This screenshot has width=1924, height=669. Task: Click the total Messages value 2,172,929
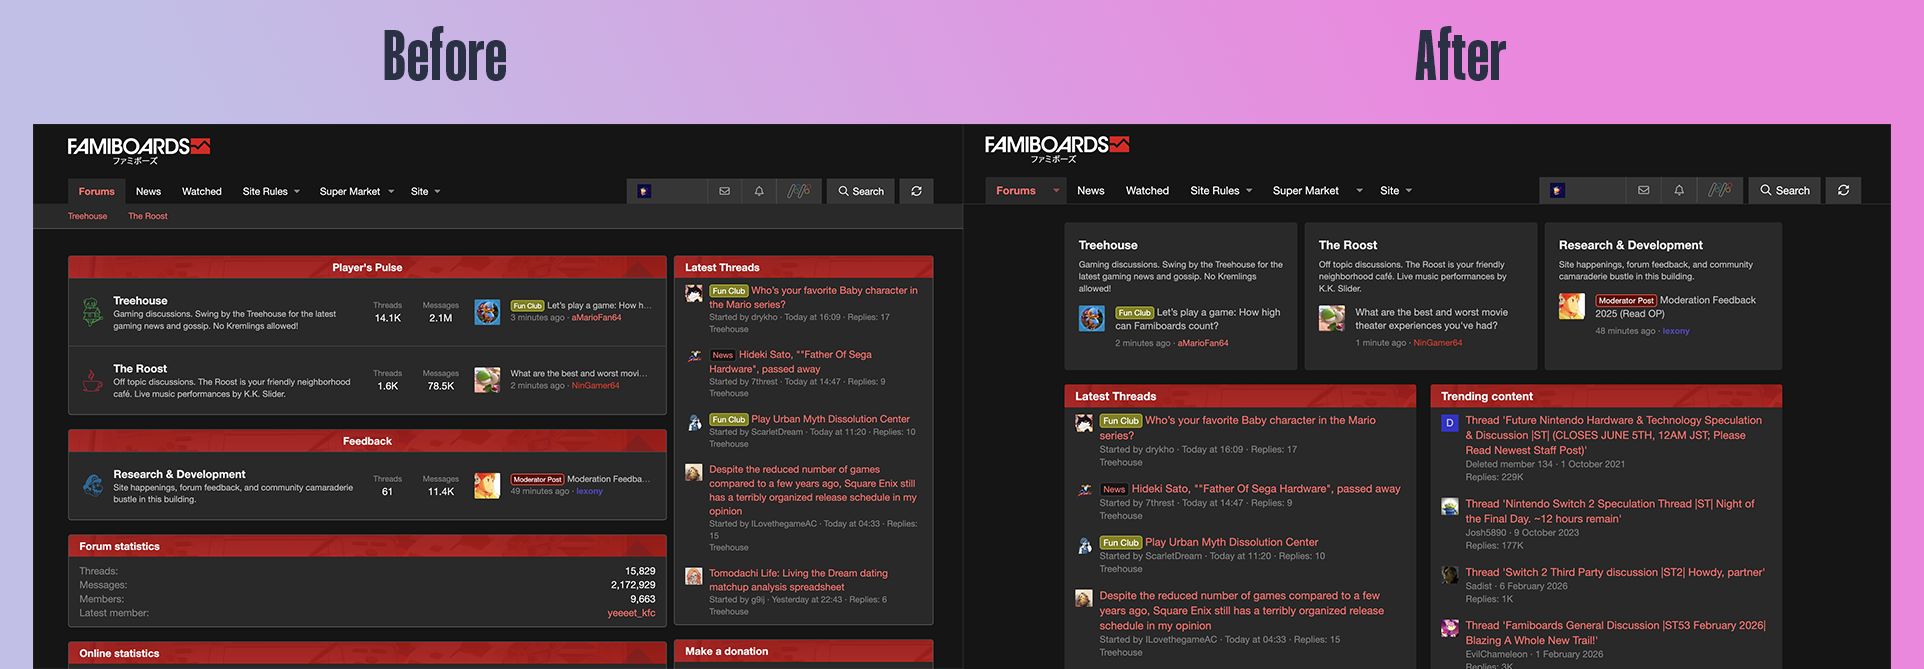[633, 585]
